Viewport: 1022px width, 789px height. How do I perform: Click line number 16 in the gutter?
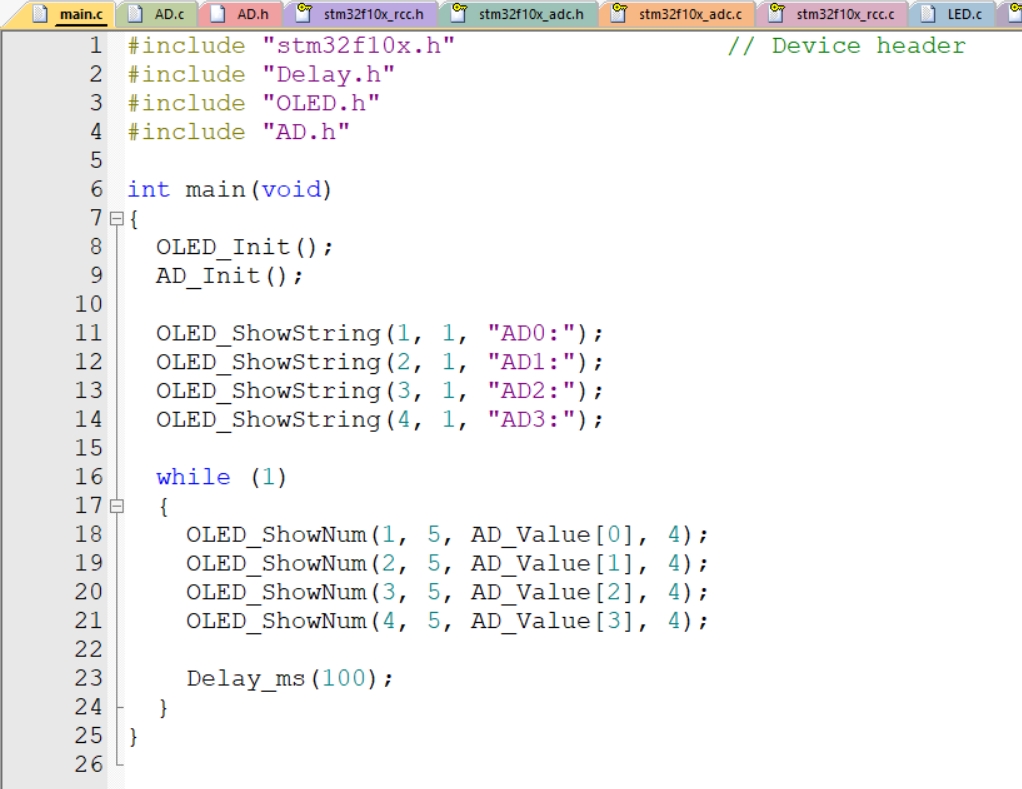[x=89, y=477]
